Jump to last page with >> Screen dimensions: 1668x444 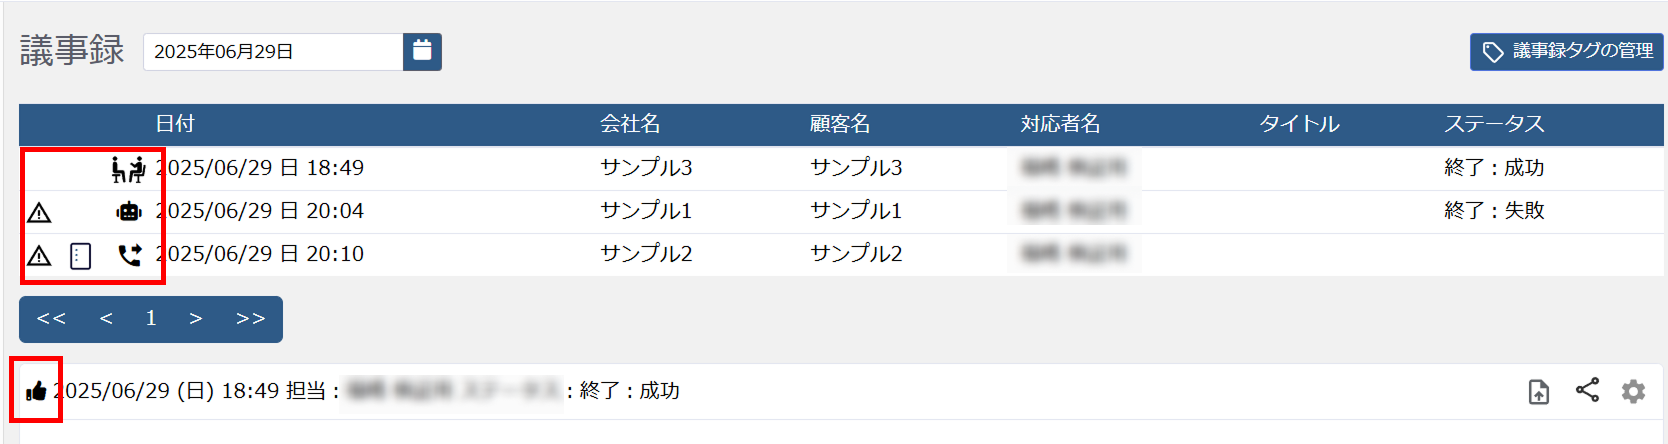[250, 319]
